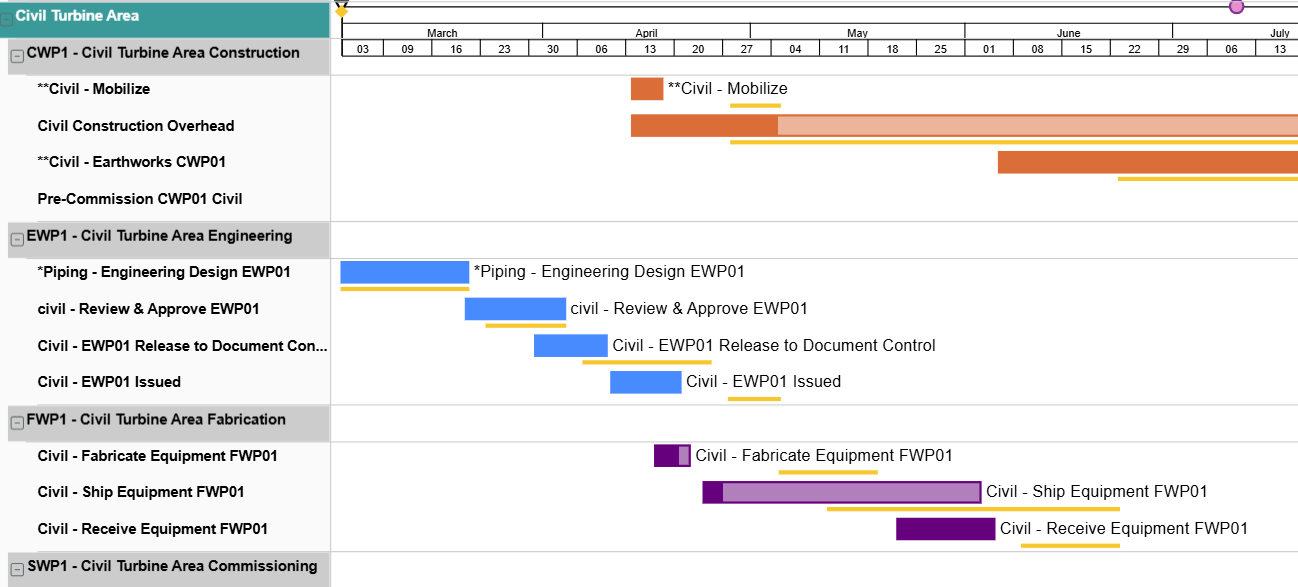Viewport: 1298px width, 587px height.
Task: Collapse the CWP1 Construction group
Action: pyautogui.click(x=17, y=57)
